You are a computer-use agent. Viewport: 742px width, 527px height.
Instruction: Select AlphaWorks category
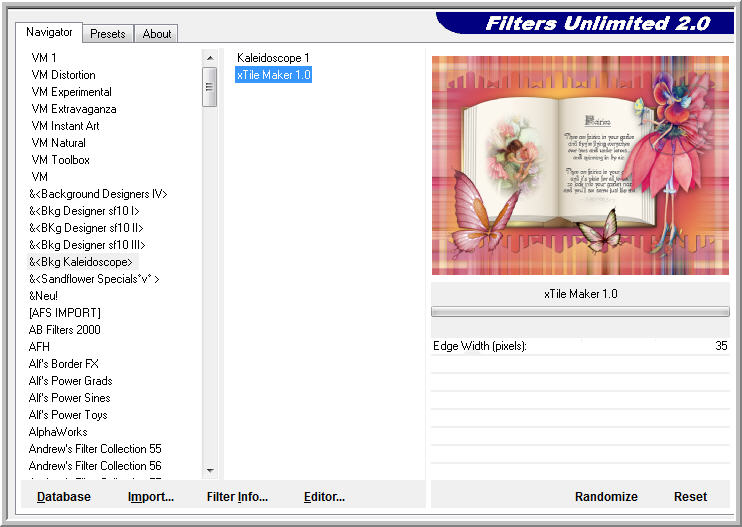[58, 432]
